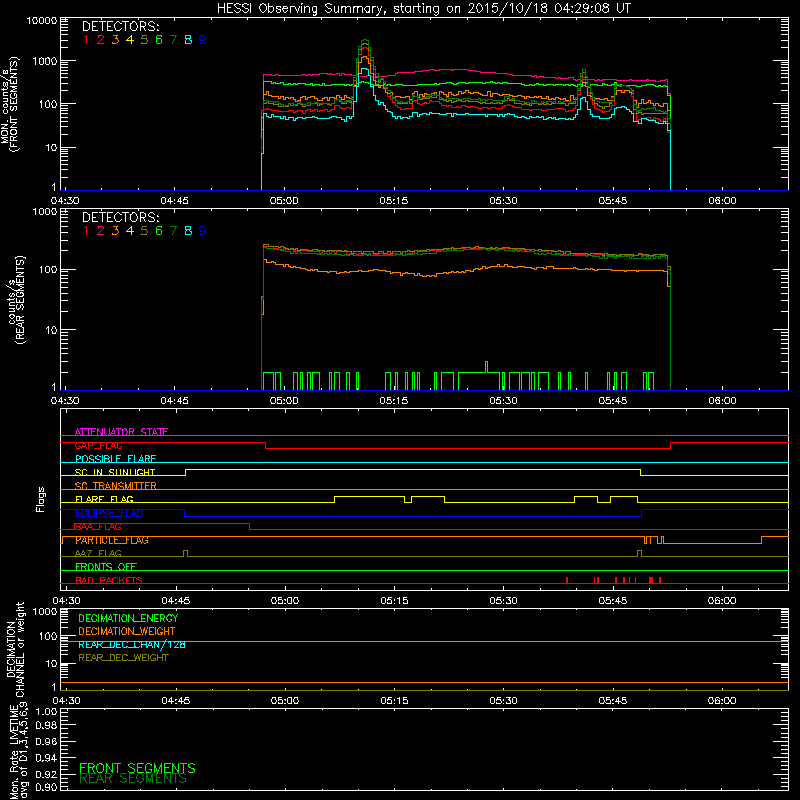The image size is (800, 800).
Task: Click the 05:45 time label under the Flags panel
Action: 612,601
